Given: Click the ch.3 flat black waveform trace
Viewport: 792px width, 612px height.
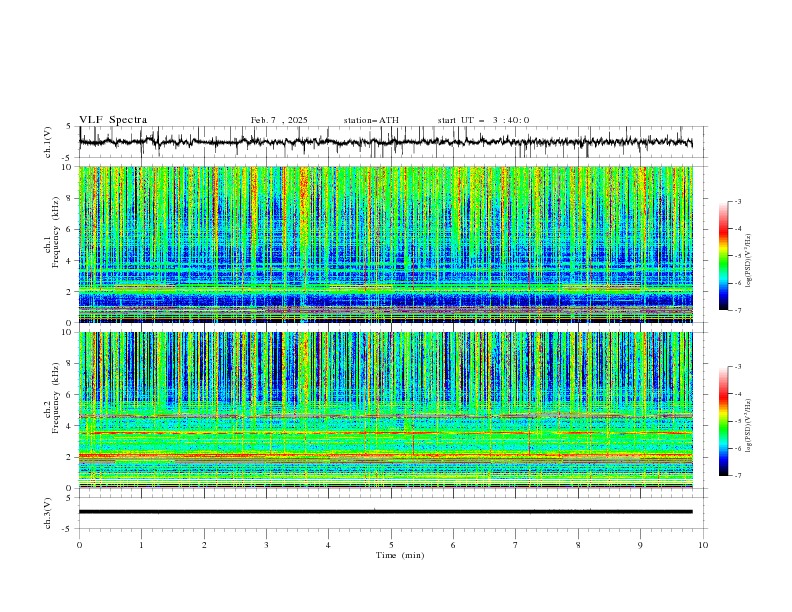Looking at the screenshot, I should [x=386, y=512].
